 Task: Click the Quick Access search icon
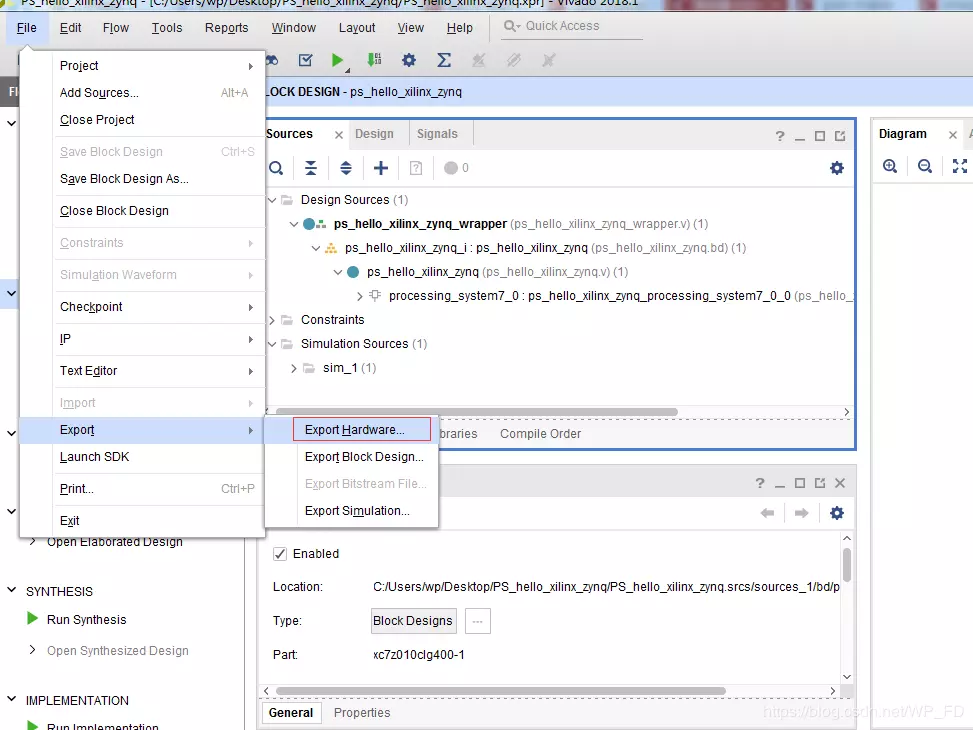(511, 26)
